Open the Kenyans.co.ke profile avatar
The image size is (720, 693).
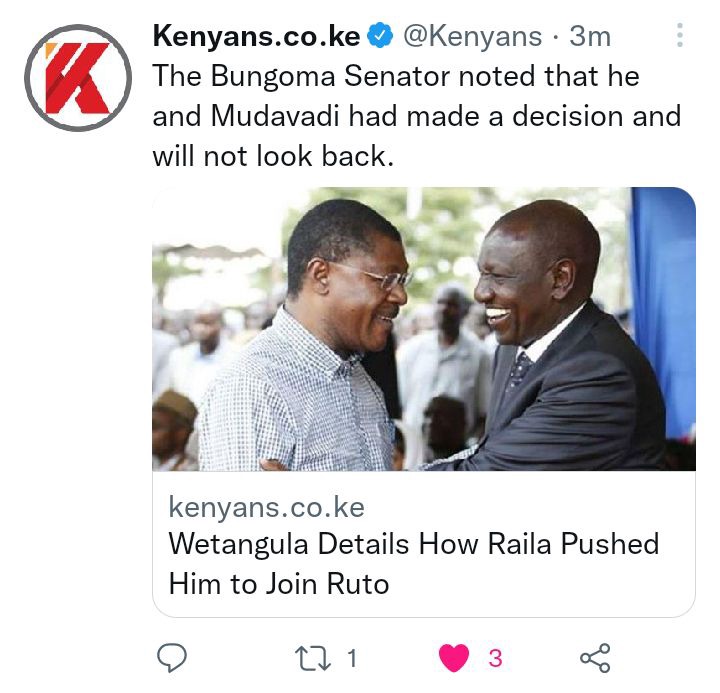[x=78, y=78]
